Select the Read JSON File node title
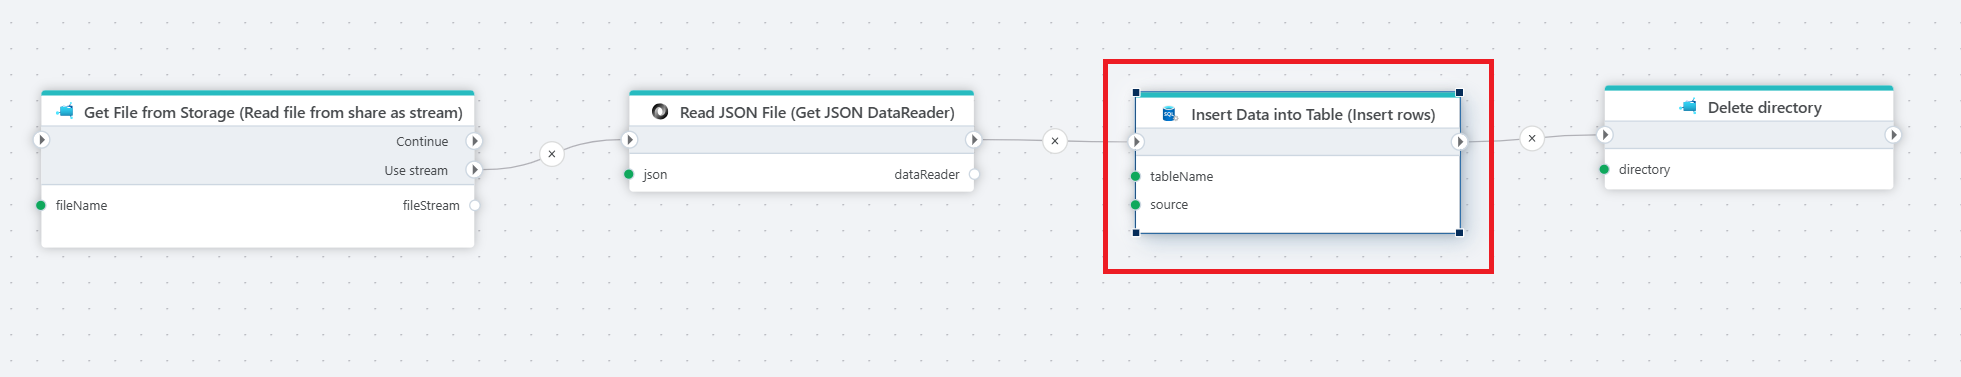 (x=817, y=112)
